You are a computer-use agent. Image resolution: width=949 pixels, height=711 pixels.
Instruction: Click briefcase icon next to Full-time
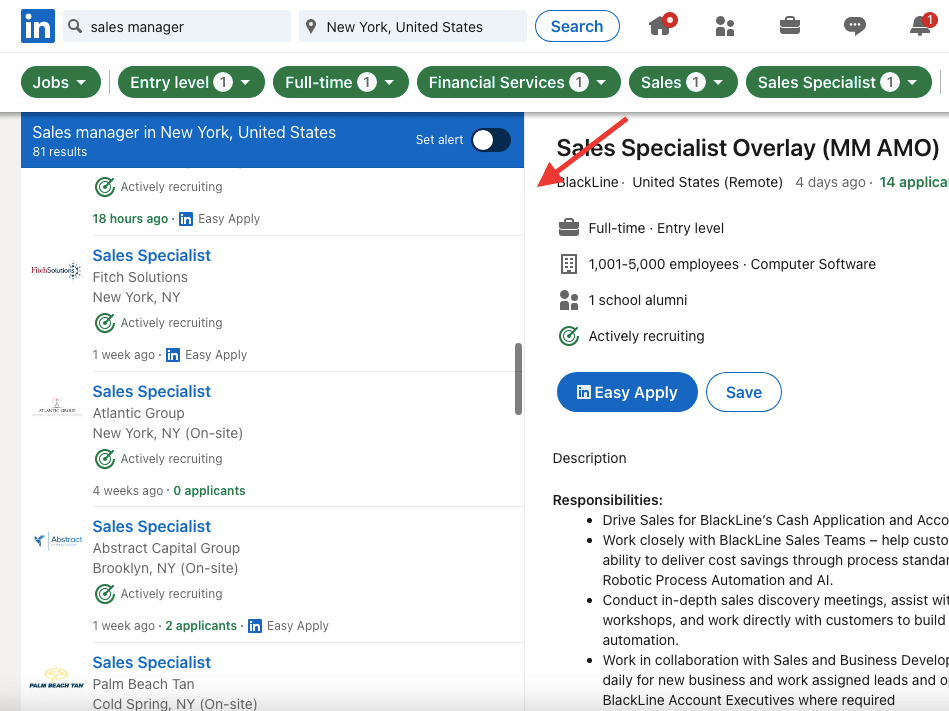[x=569, y=228]
